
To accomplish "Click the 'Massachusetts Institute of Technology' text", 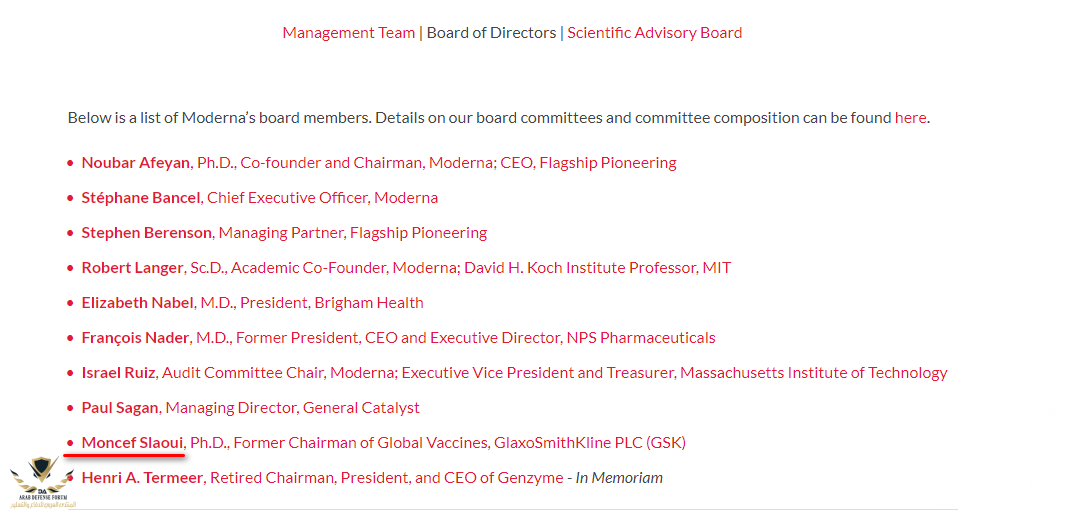I will 814,373.
